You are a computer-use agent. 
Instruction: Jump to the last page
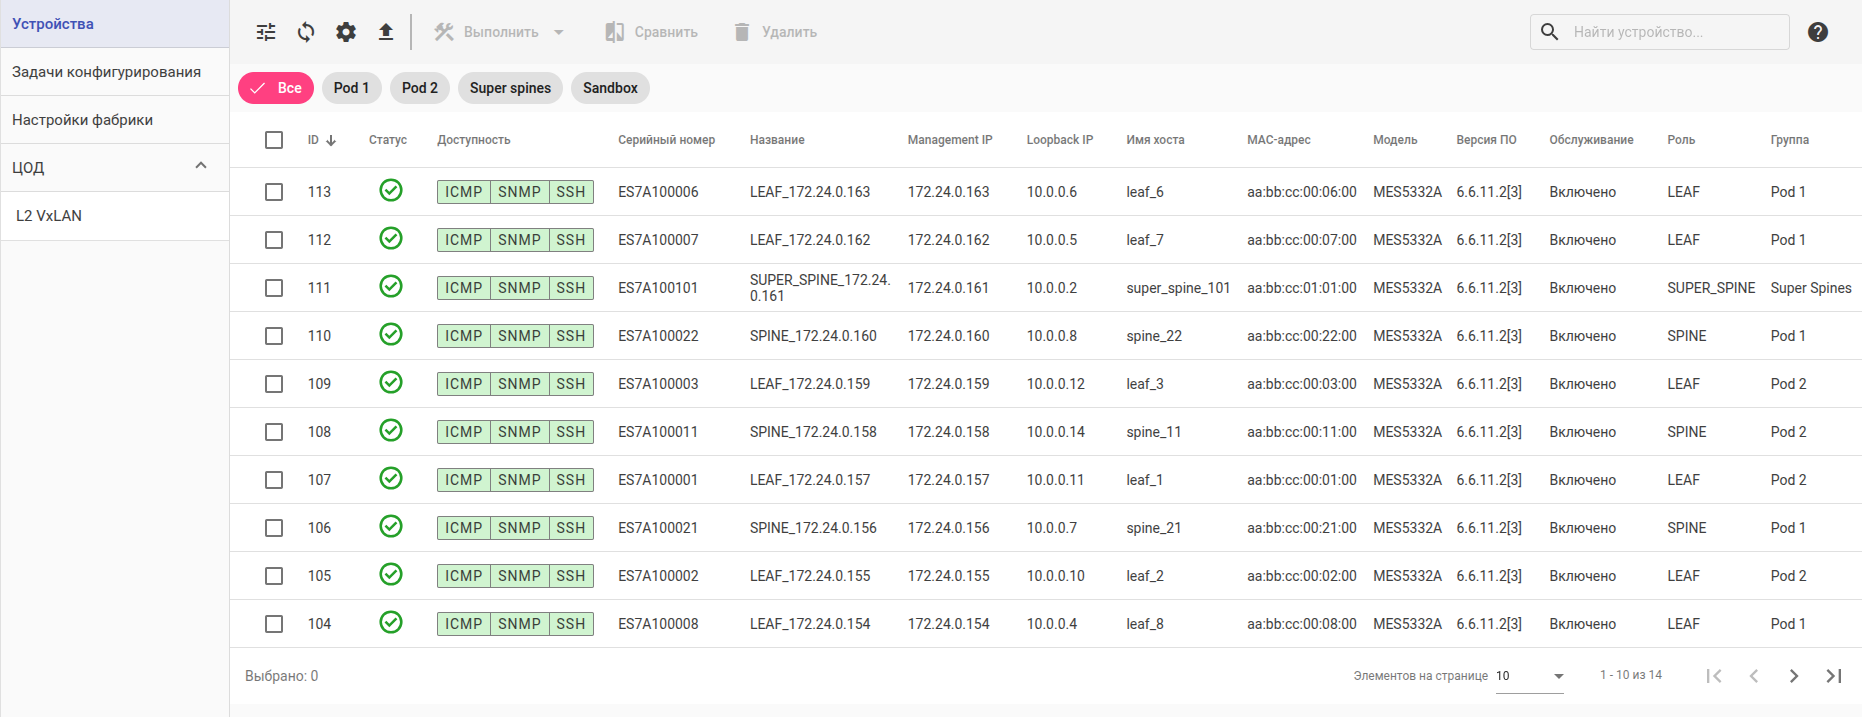1834,676
